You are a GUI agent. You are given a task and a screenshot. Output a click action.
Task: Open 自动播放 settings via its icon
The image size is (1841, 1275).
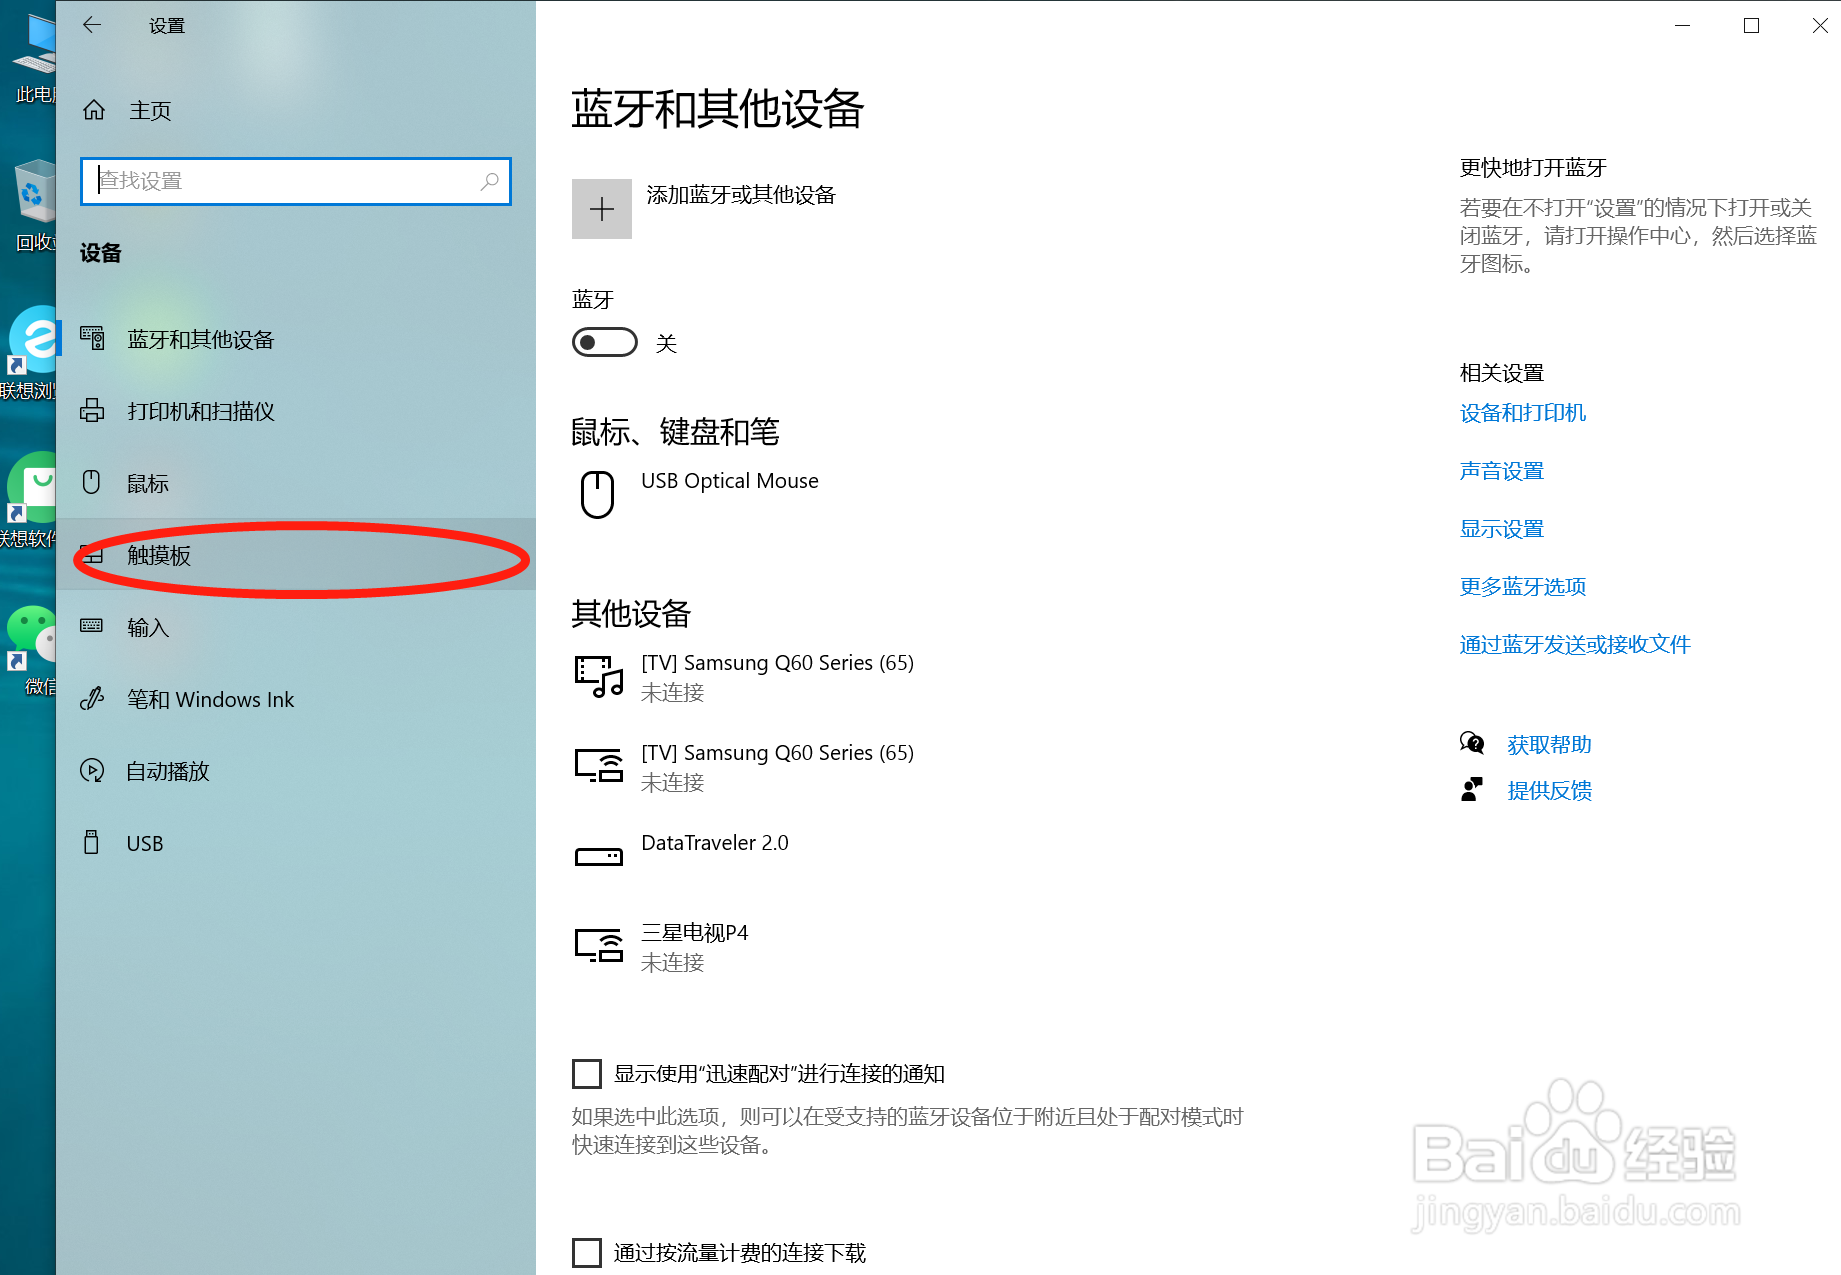[x=92, y=770]
